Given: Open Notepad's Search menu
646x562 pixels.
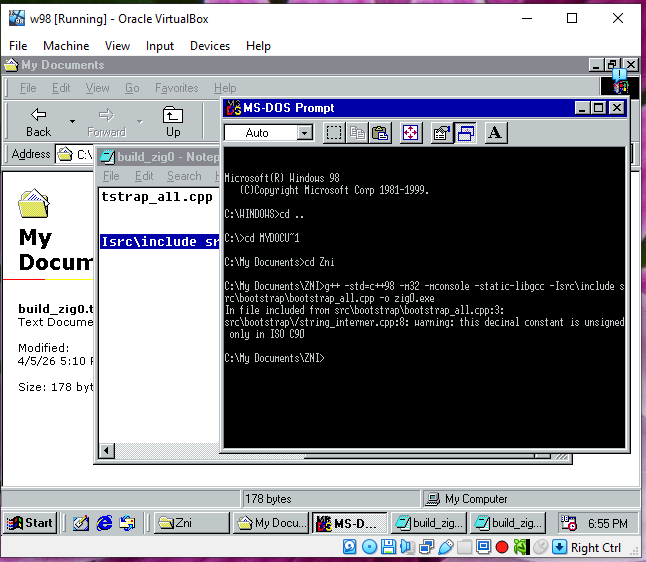Looking at the screenshot, I should (x=184, y=176).
